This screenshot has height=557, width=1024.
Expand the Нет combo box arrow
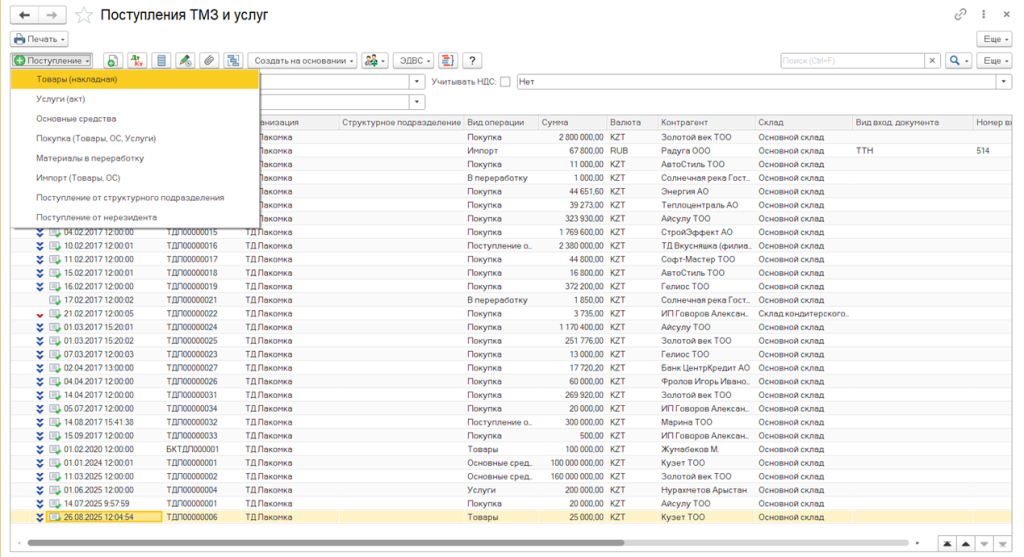(1005, 82)
